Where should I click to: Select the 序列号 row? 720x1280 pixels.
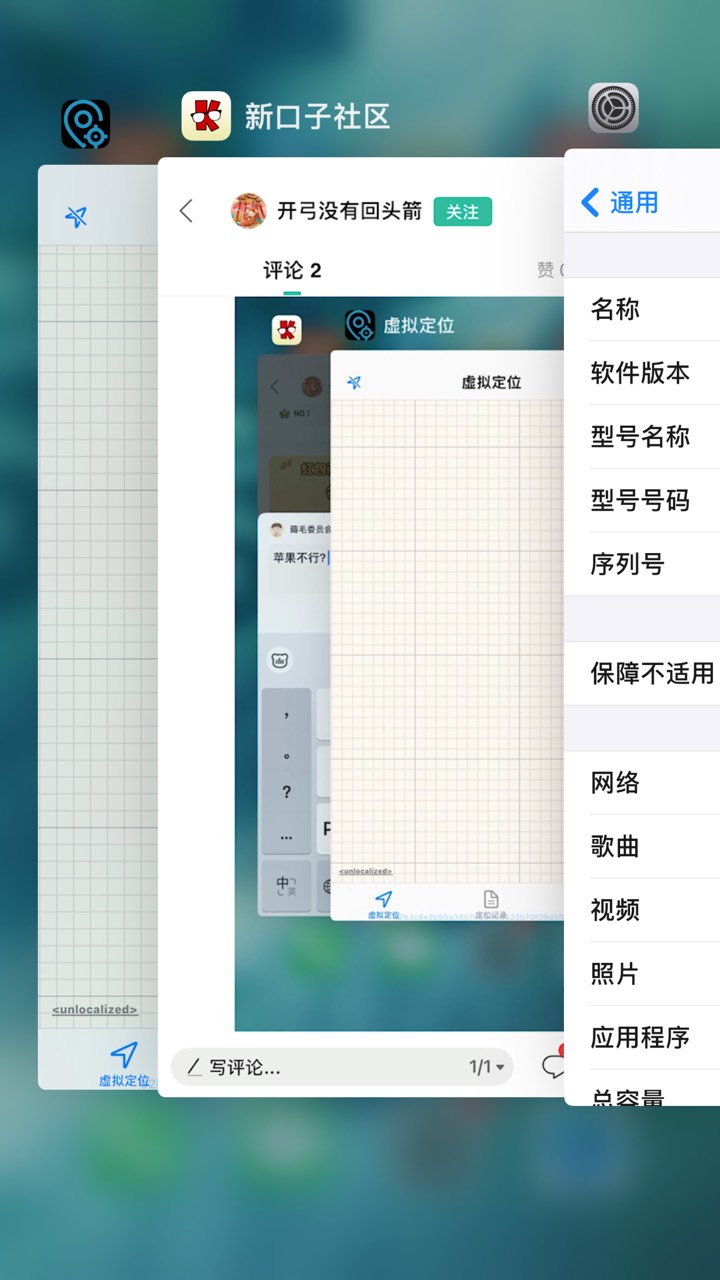click(x=642, y=564)
